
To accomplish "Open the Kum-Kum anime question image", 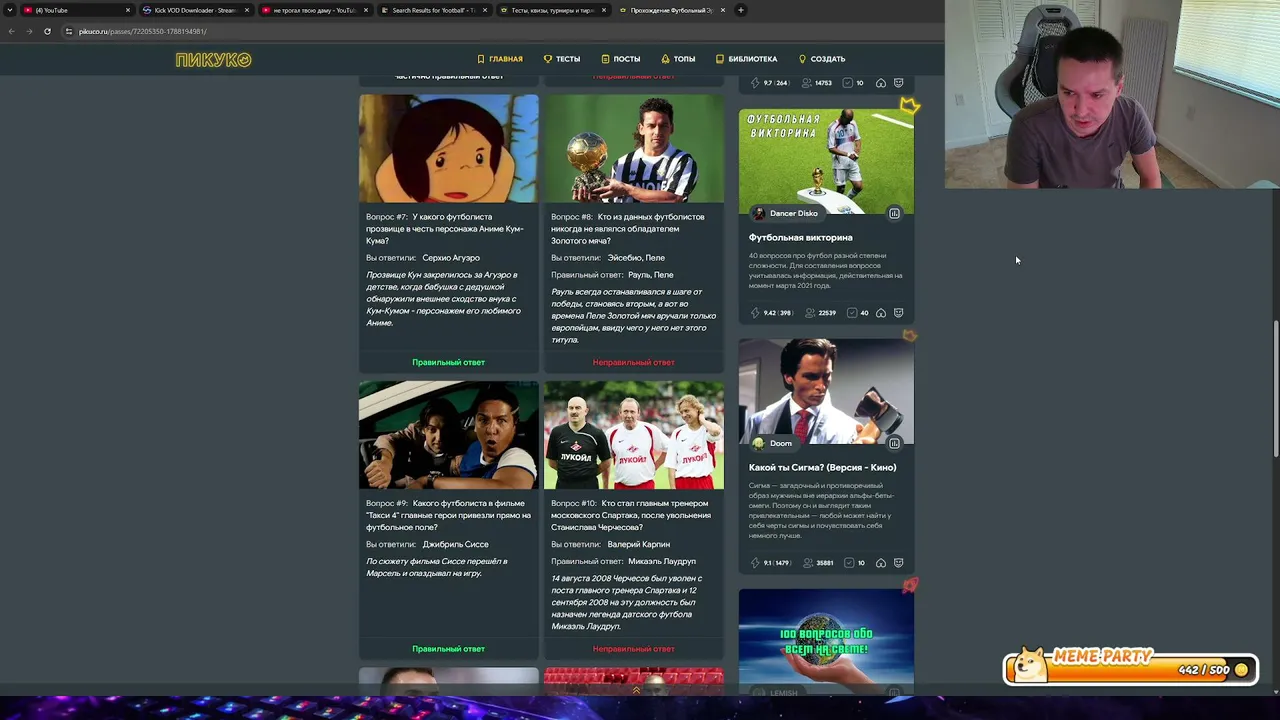I will pyautogui.click(x=448, y=148).
